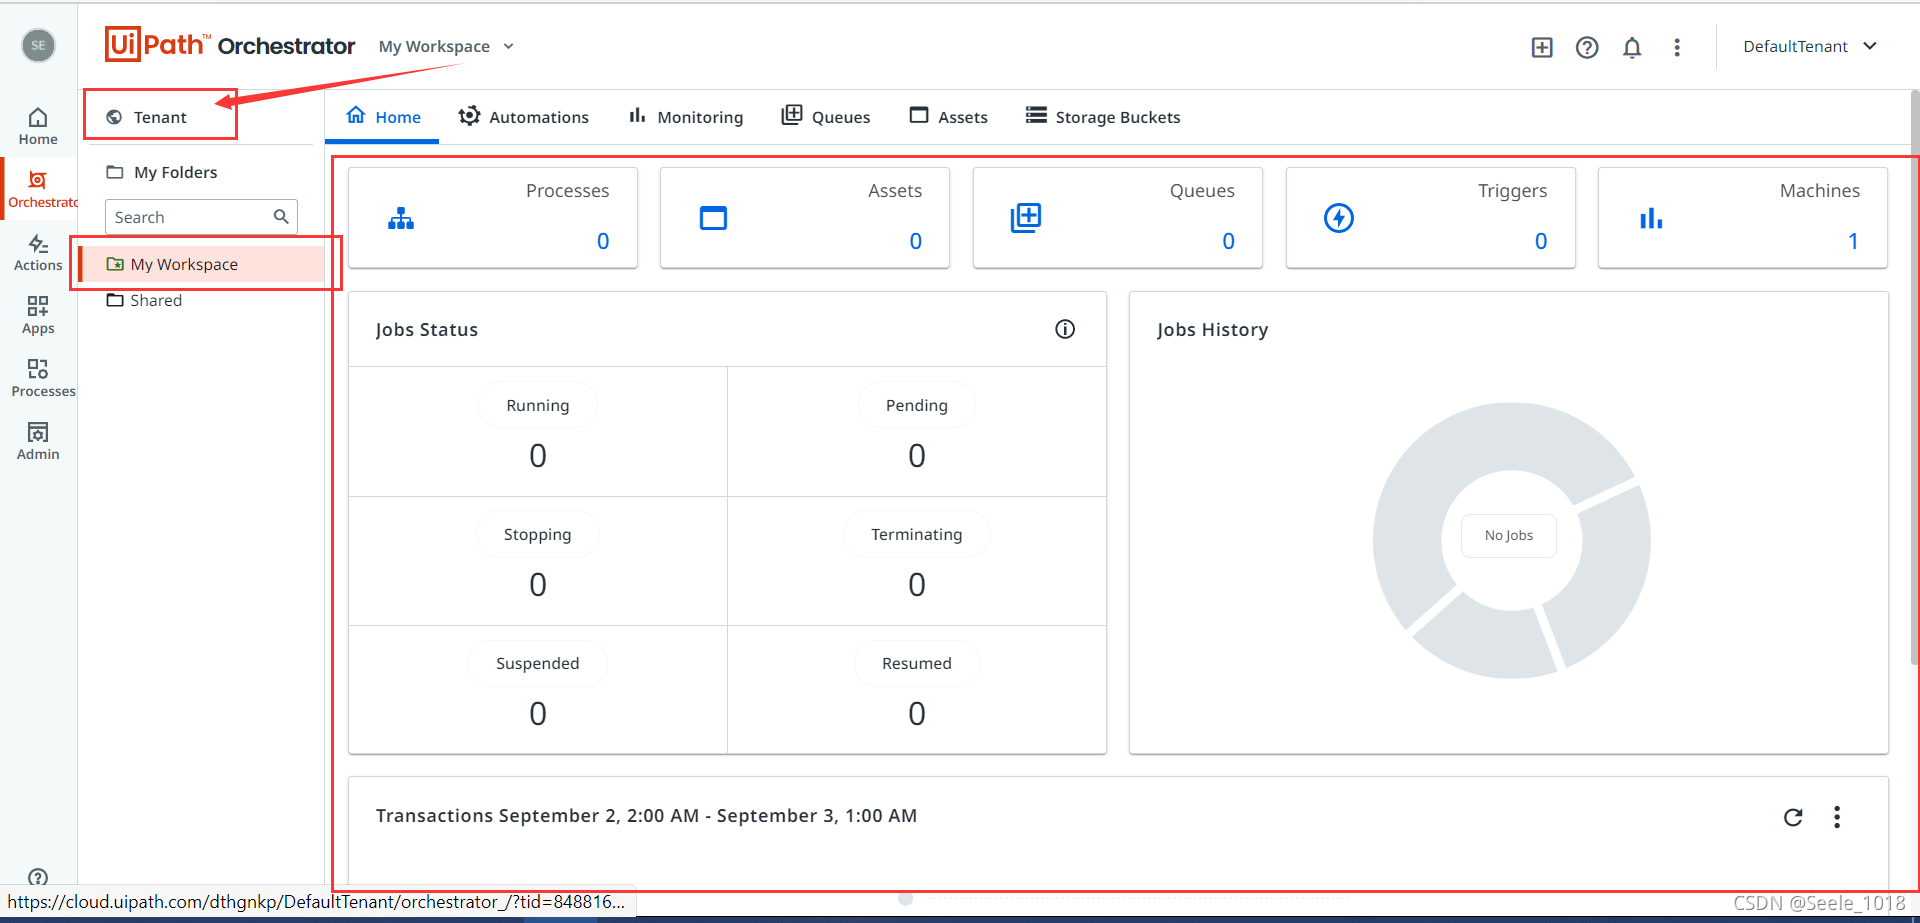Open the header three-dot menu
Viewport: 1920px width, 923px height.
click(1677, 47)
